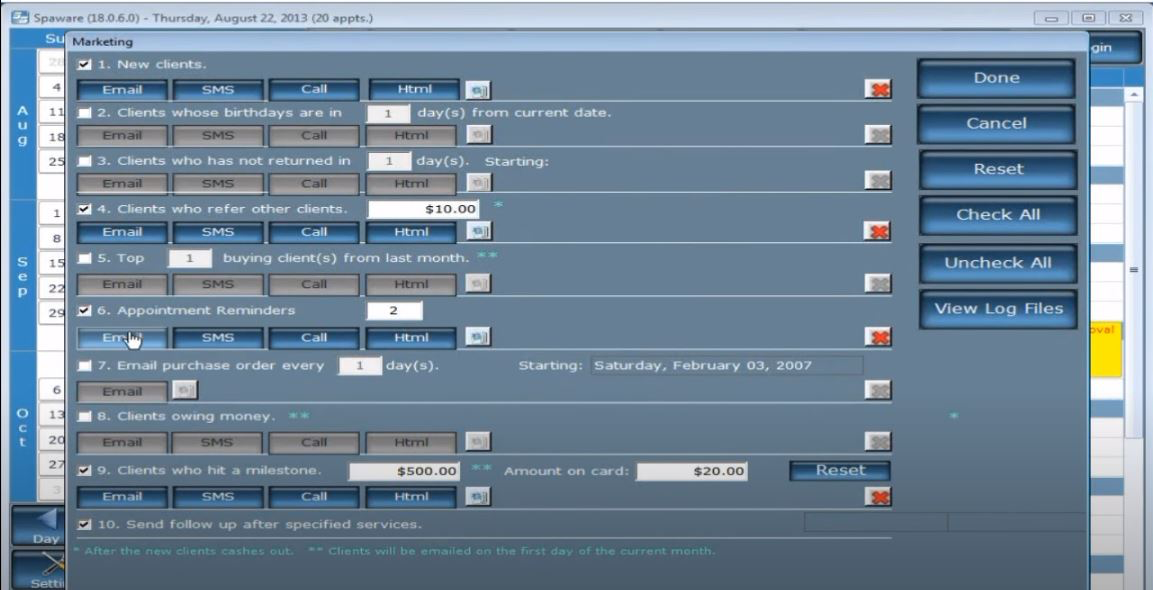Enable Email purchase order checkbox
The width and height of the screenshot is (1153, 590).
point(85,366)
